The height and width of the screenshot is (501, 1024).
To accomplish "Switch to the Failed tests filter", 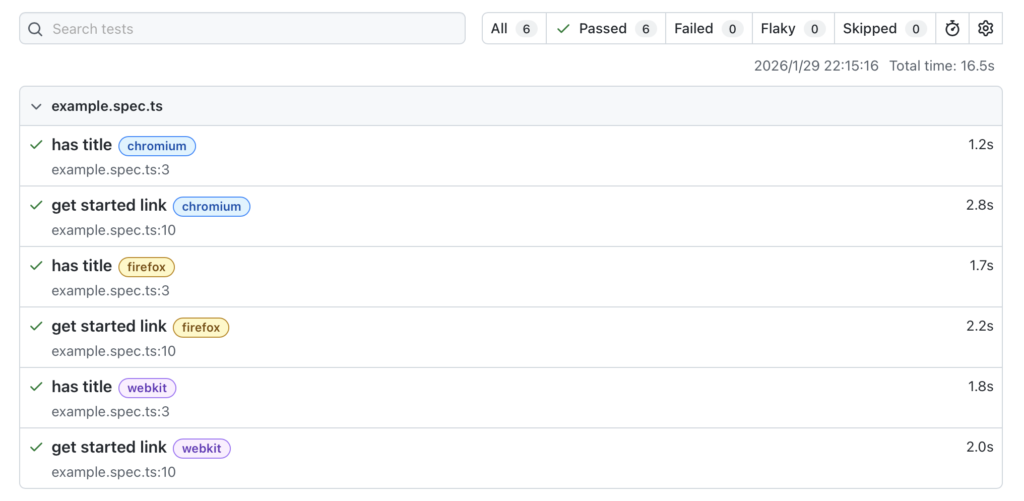I will 706,29.
